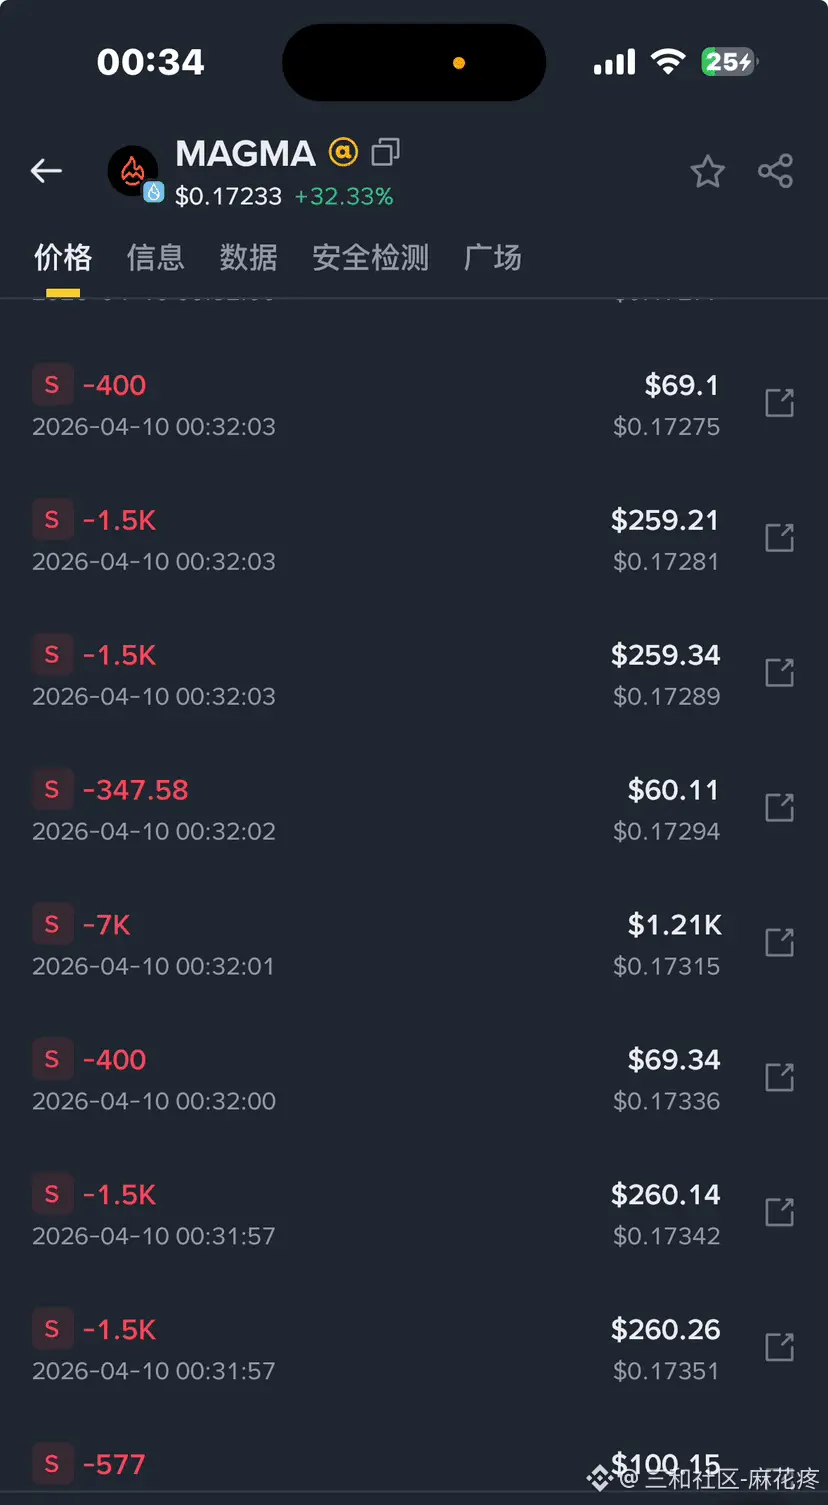Open explorer link for $259.34 trade

pyautogui.click(x=779, y=673)
